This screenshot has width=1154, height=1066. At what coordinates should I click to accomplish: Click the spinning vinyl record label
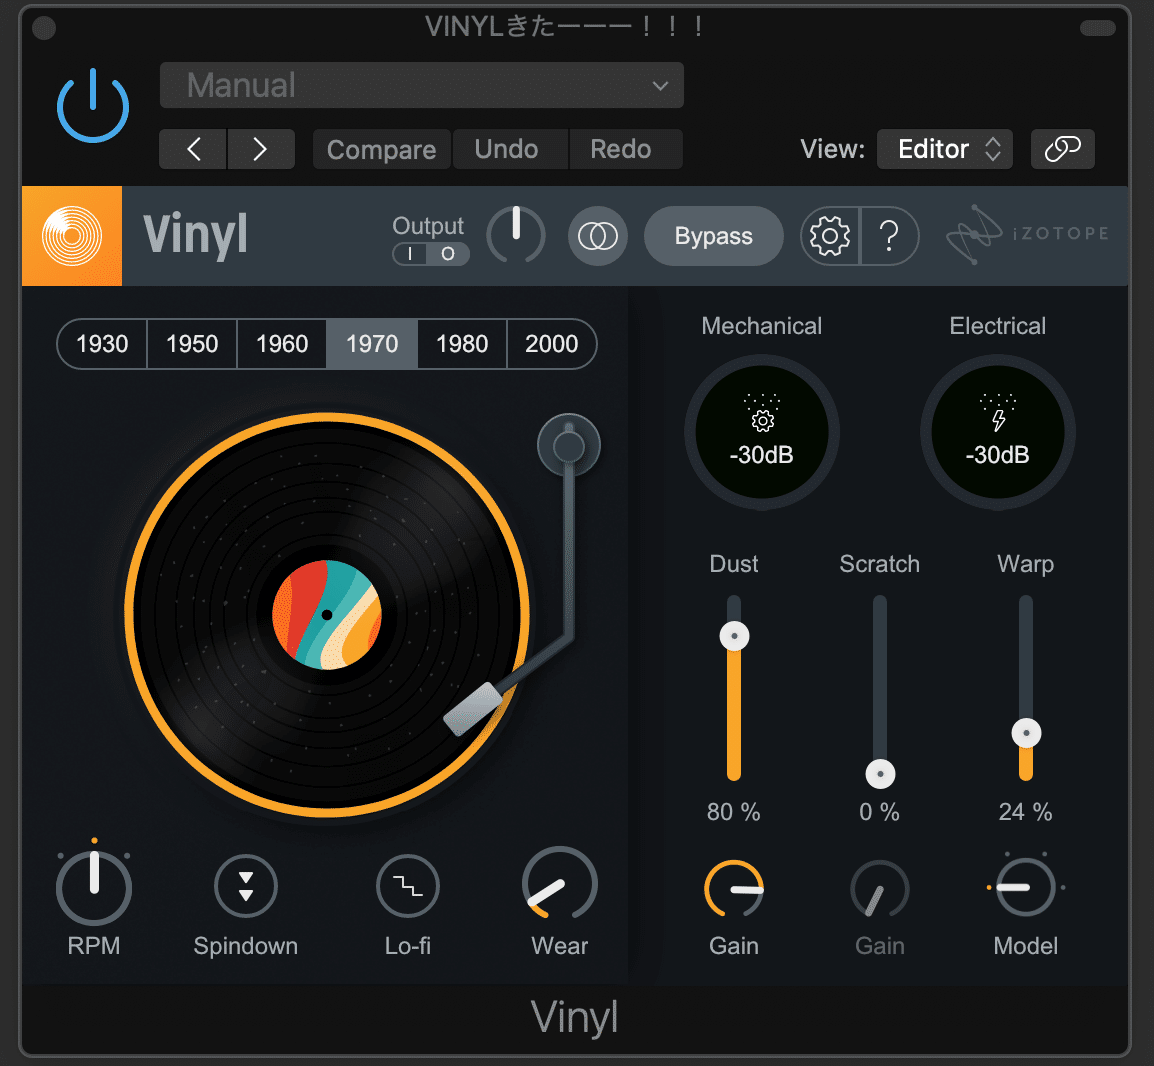pos(327,615)
